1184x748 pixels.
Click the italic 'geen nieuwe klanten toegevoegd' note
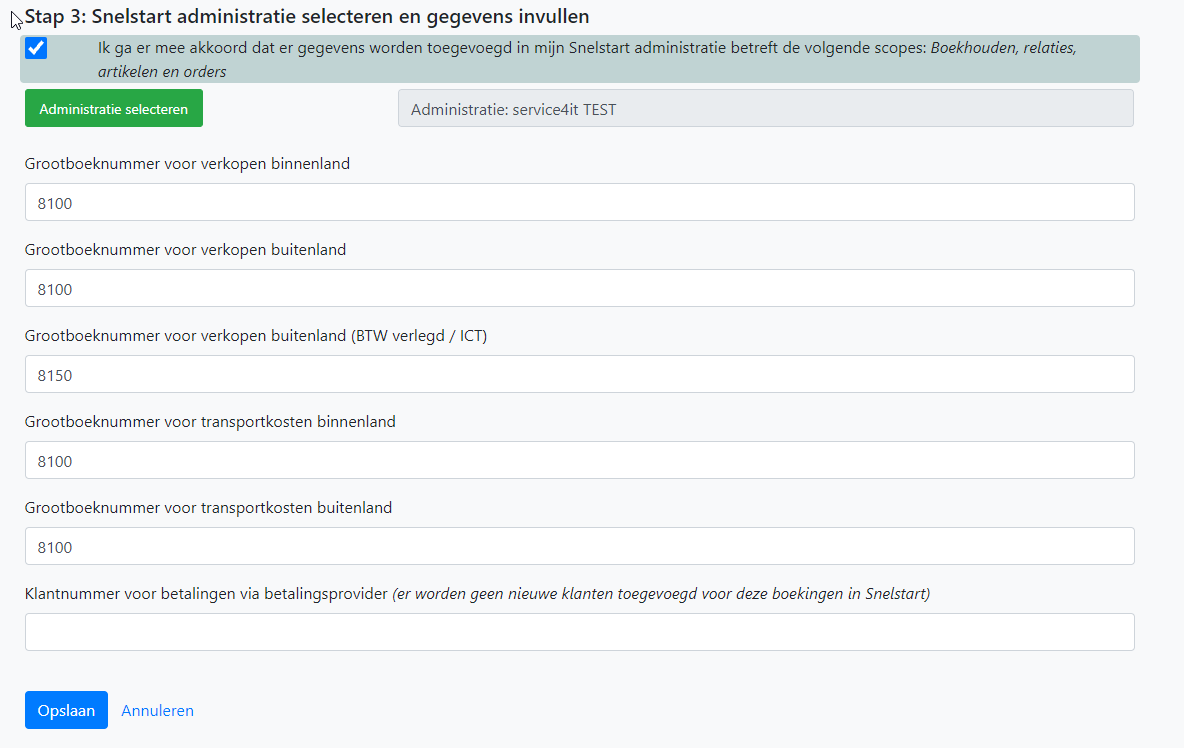660,593
